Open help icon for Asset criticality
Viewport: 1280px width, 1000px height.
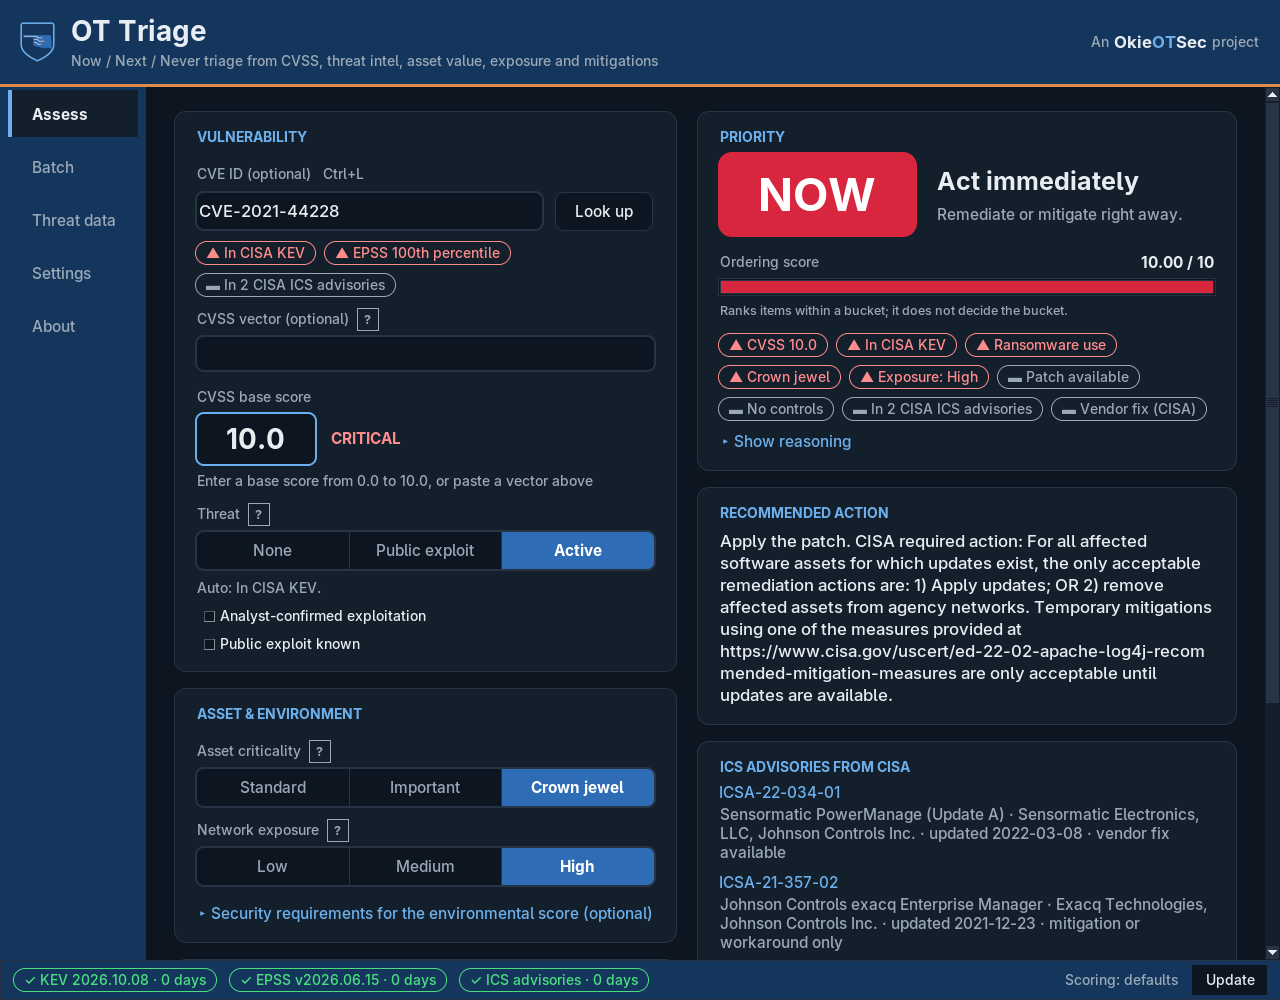(x=320, y=752)
